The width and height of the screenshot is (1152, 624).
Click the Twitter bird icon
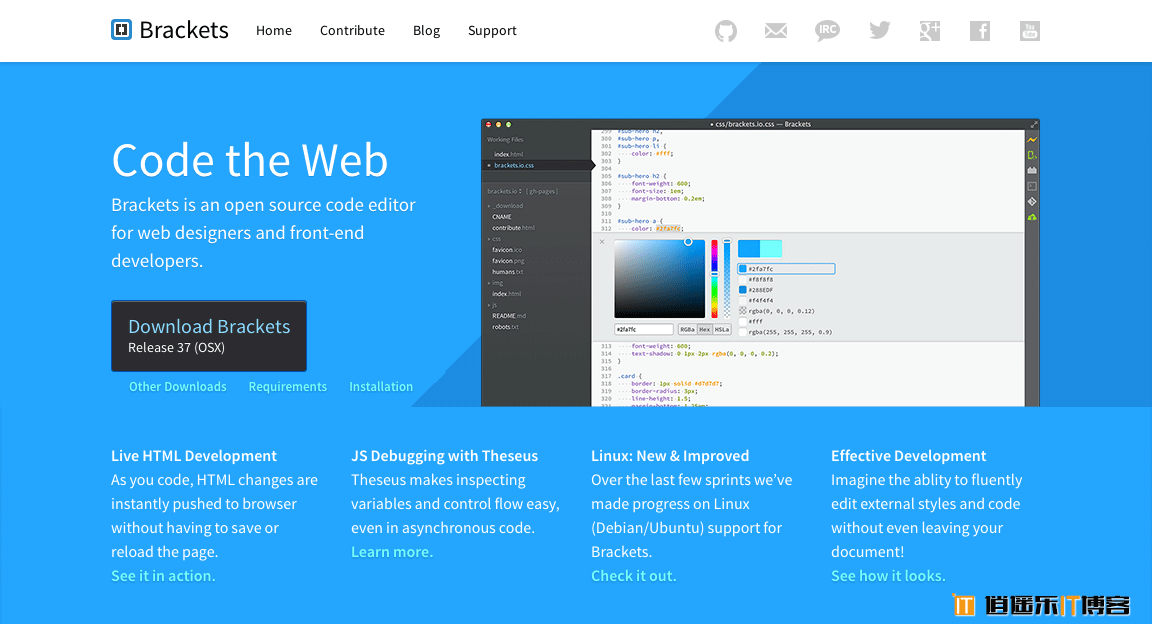[879, 31]
